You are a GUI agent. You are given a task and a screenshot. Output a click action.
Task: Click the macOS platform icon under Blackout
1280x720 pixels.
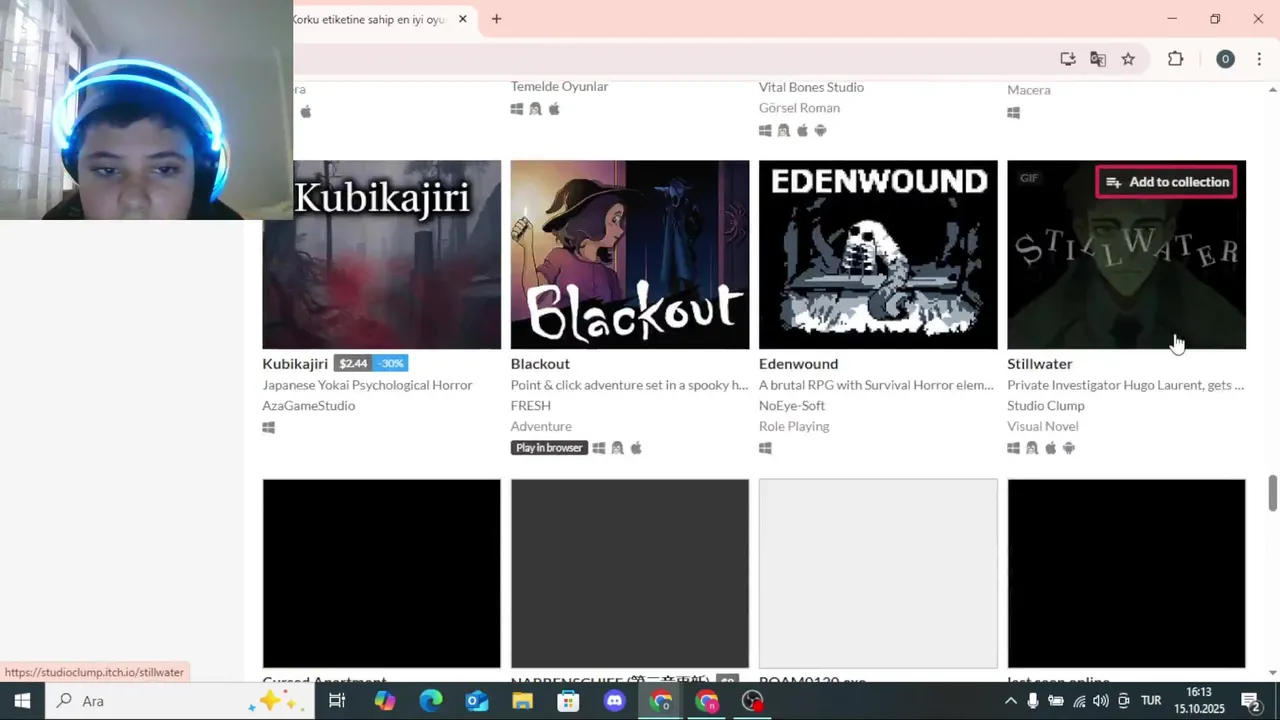click(636, 448)
